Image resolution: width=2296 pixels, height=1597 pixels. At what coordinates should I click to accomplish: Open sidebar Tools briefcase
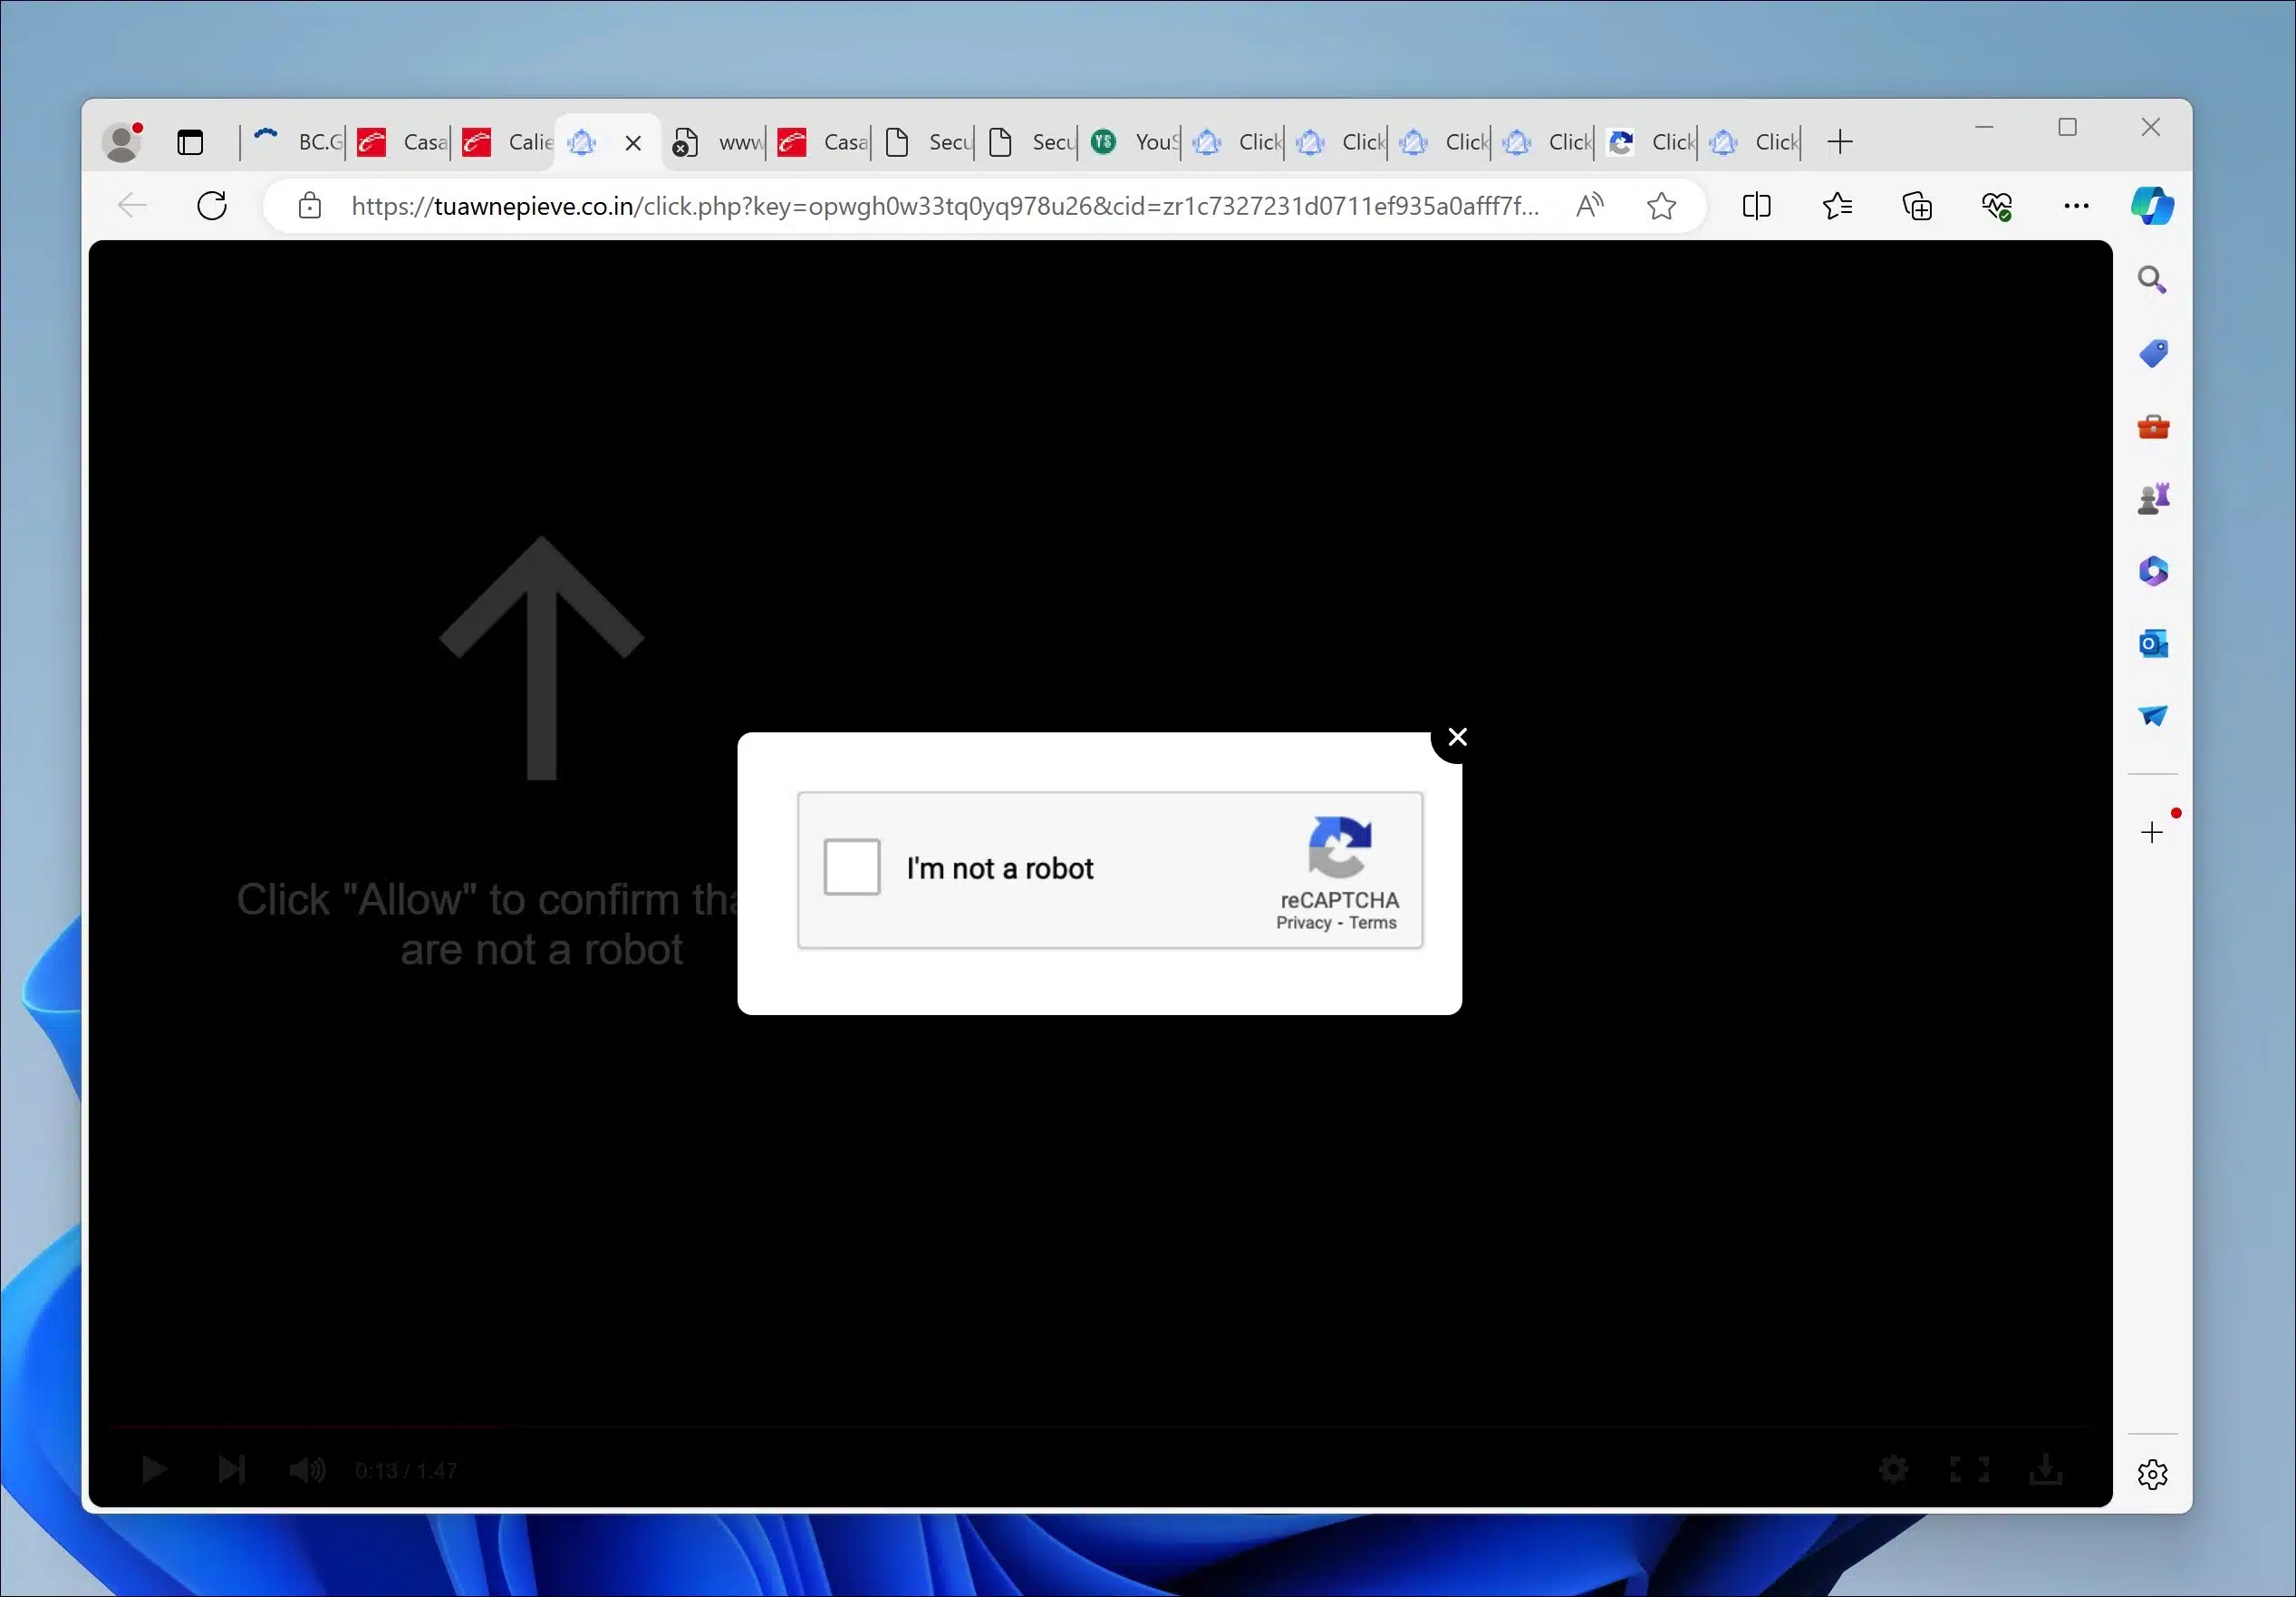coord(2153,427)
